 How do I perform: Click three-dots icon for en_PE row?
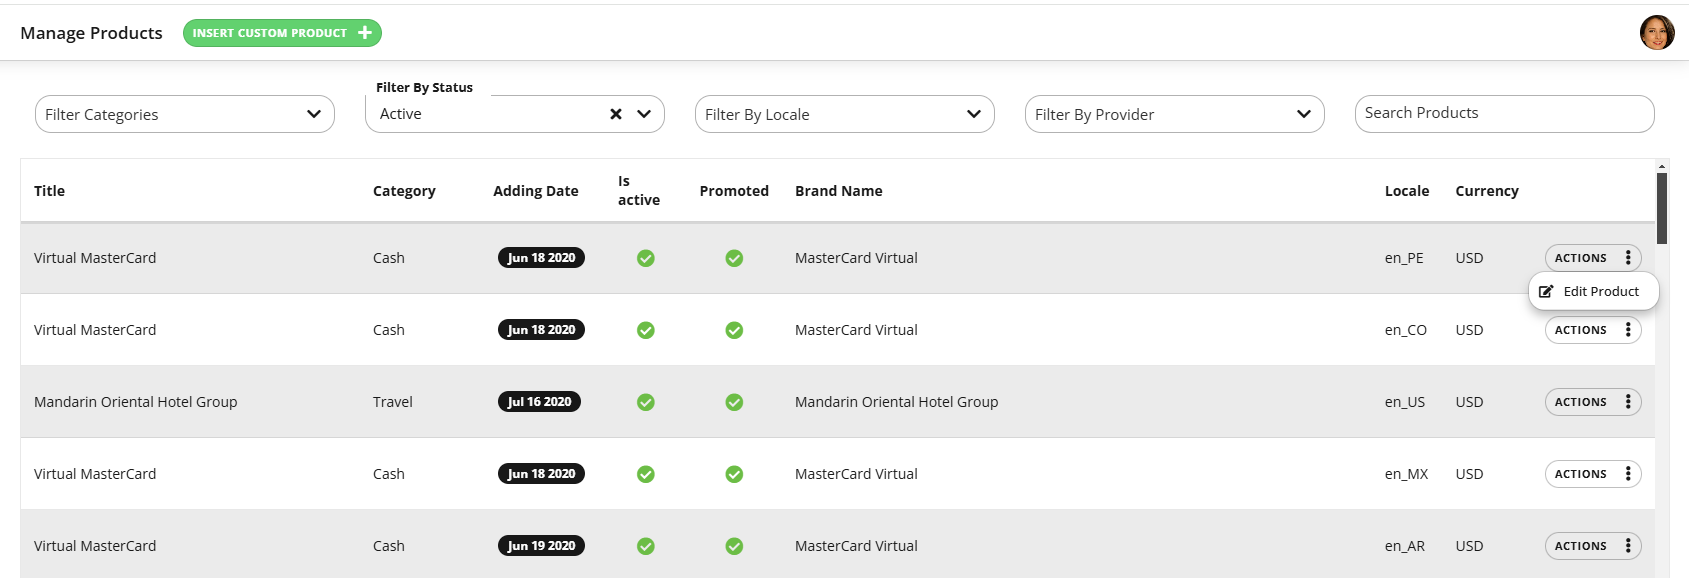(1628, 258)
